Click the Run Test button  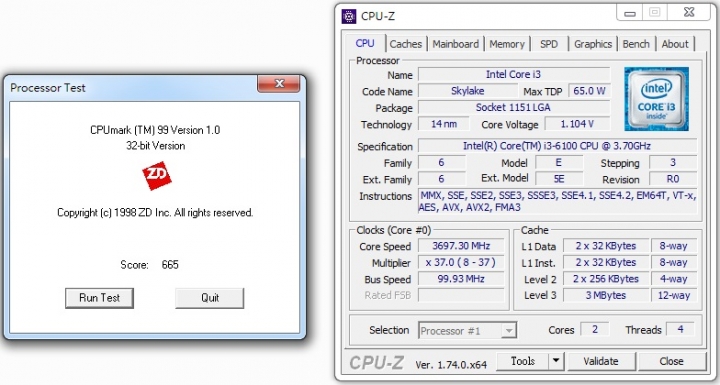pos(99,298)
